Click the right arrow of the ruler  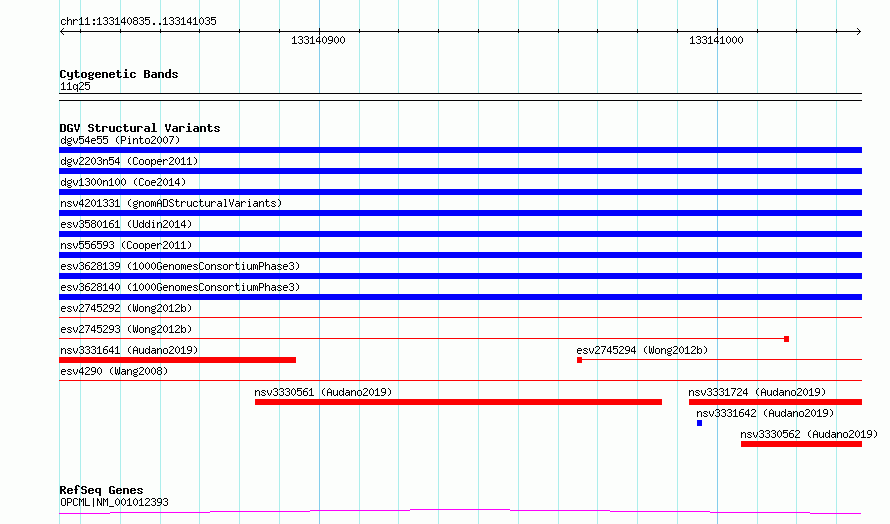pos(858,32)
